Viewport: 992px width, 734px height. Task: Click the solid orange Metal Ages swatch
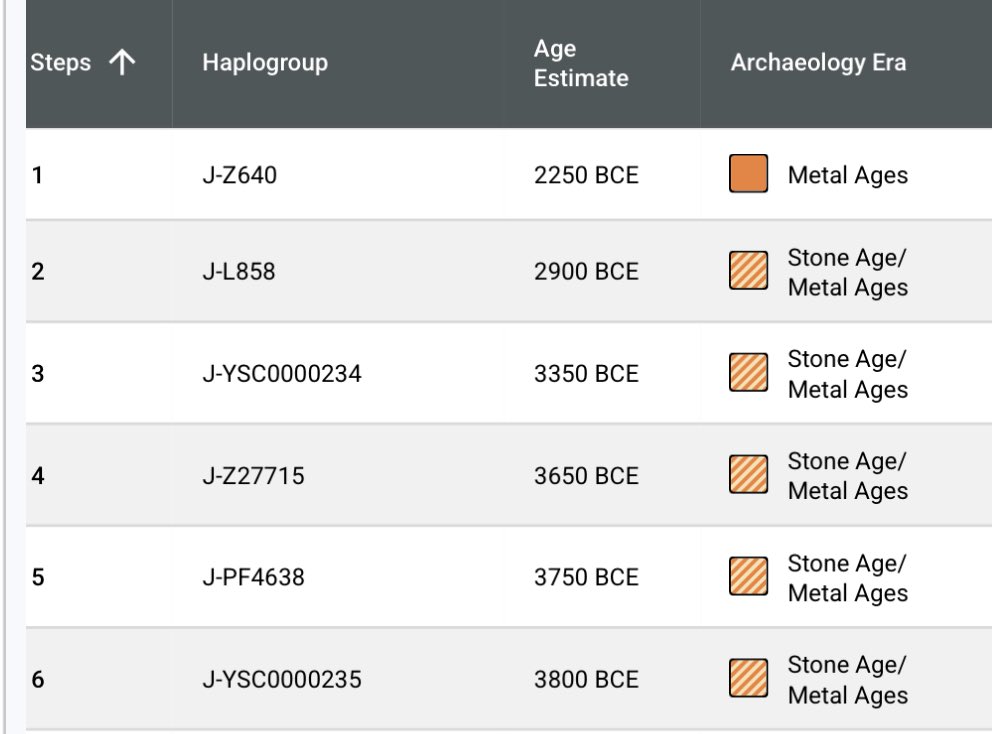[x=749, y=174]
